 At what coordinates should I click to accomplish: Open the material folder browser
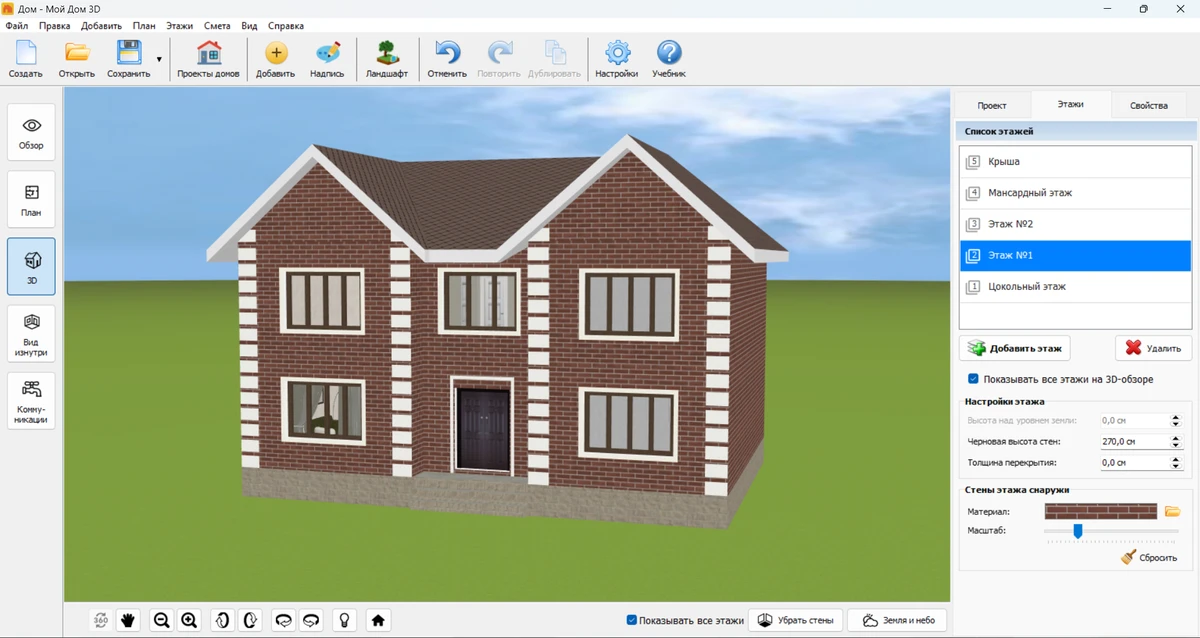pos(1173,511)
